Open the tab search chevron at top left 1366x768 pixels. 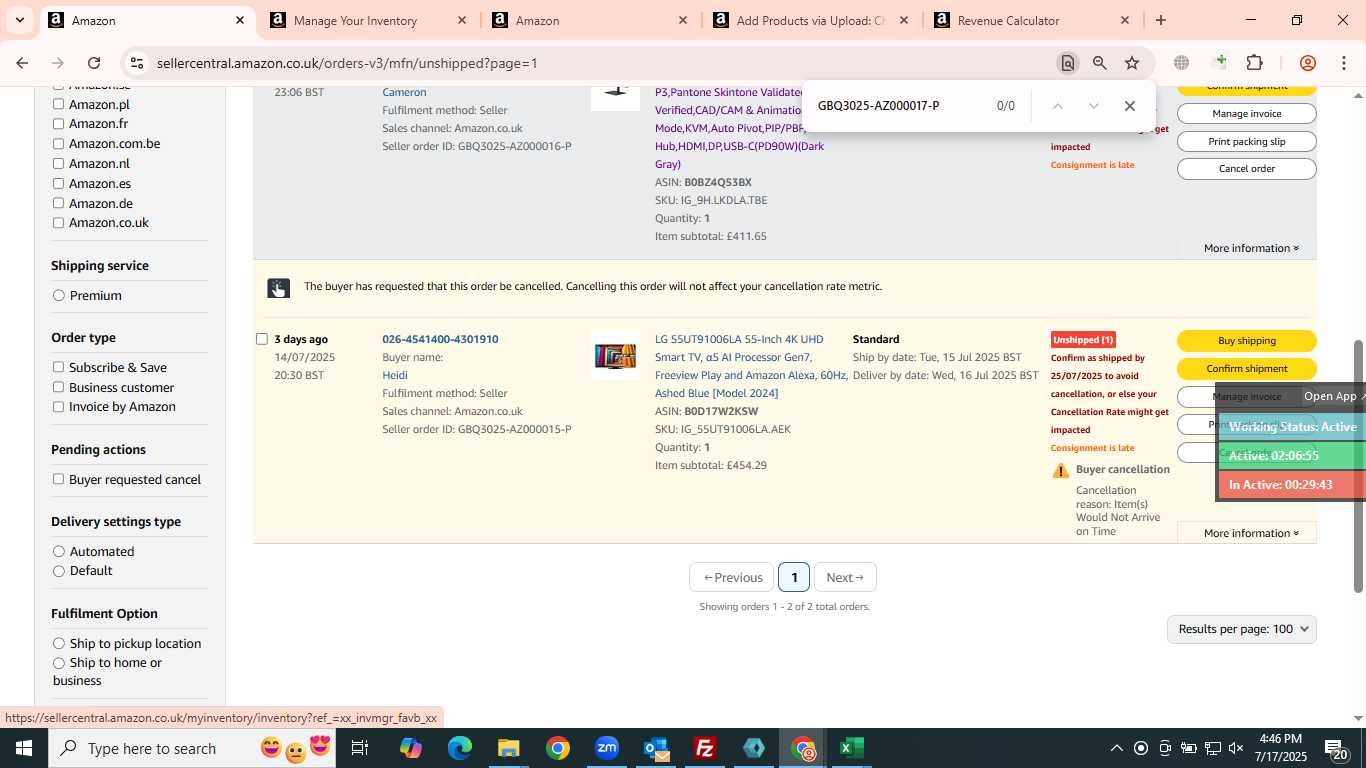19,20
